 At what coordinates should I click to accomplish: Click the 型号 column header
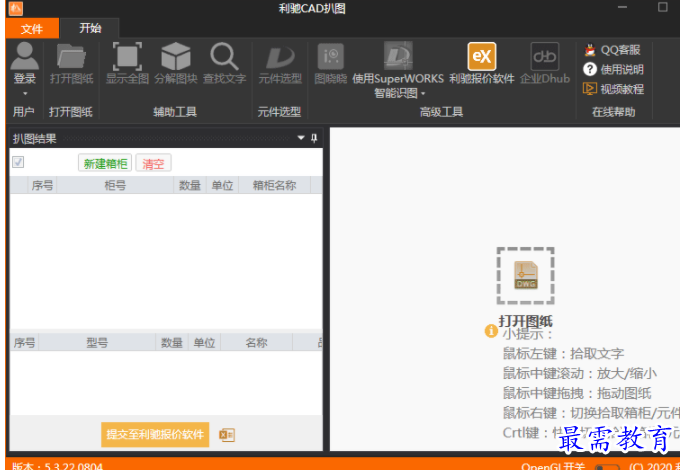point(97,343)
